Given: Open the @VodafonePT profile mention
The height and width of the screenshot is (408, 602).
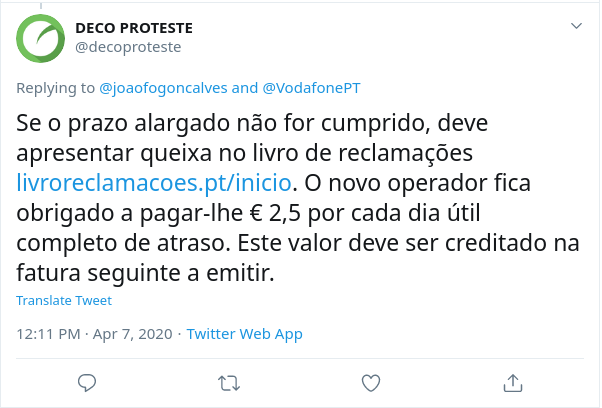Looking at the screenshot, I should pyautogui.click(x=311, y=88).
